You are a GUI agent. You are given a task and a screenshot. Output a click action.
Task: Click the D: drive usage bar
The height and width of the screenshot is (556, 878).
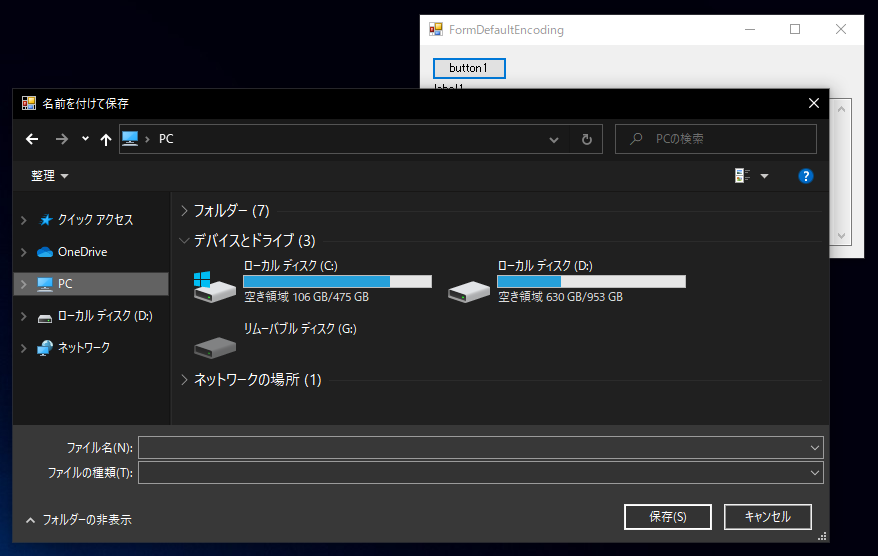point(591,281)
